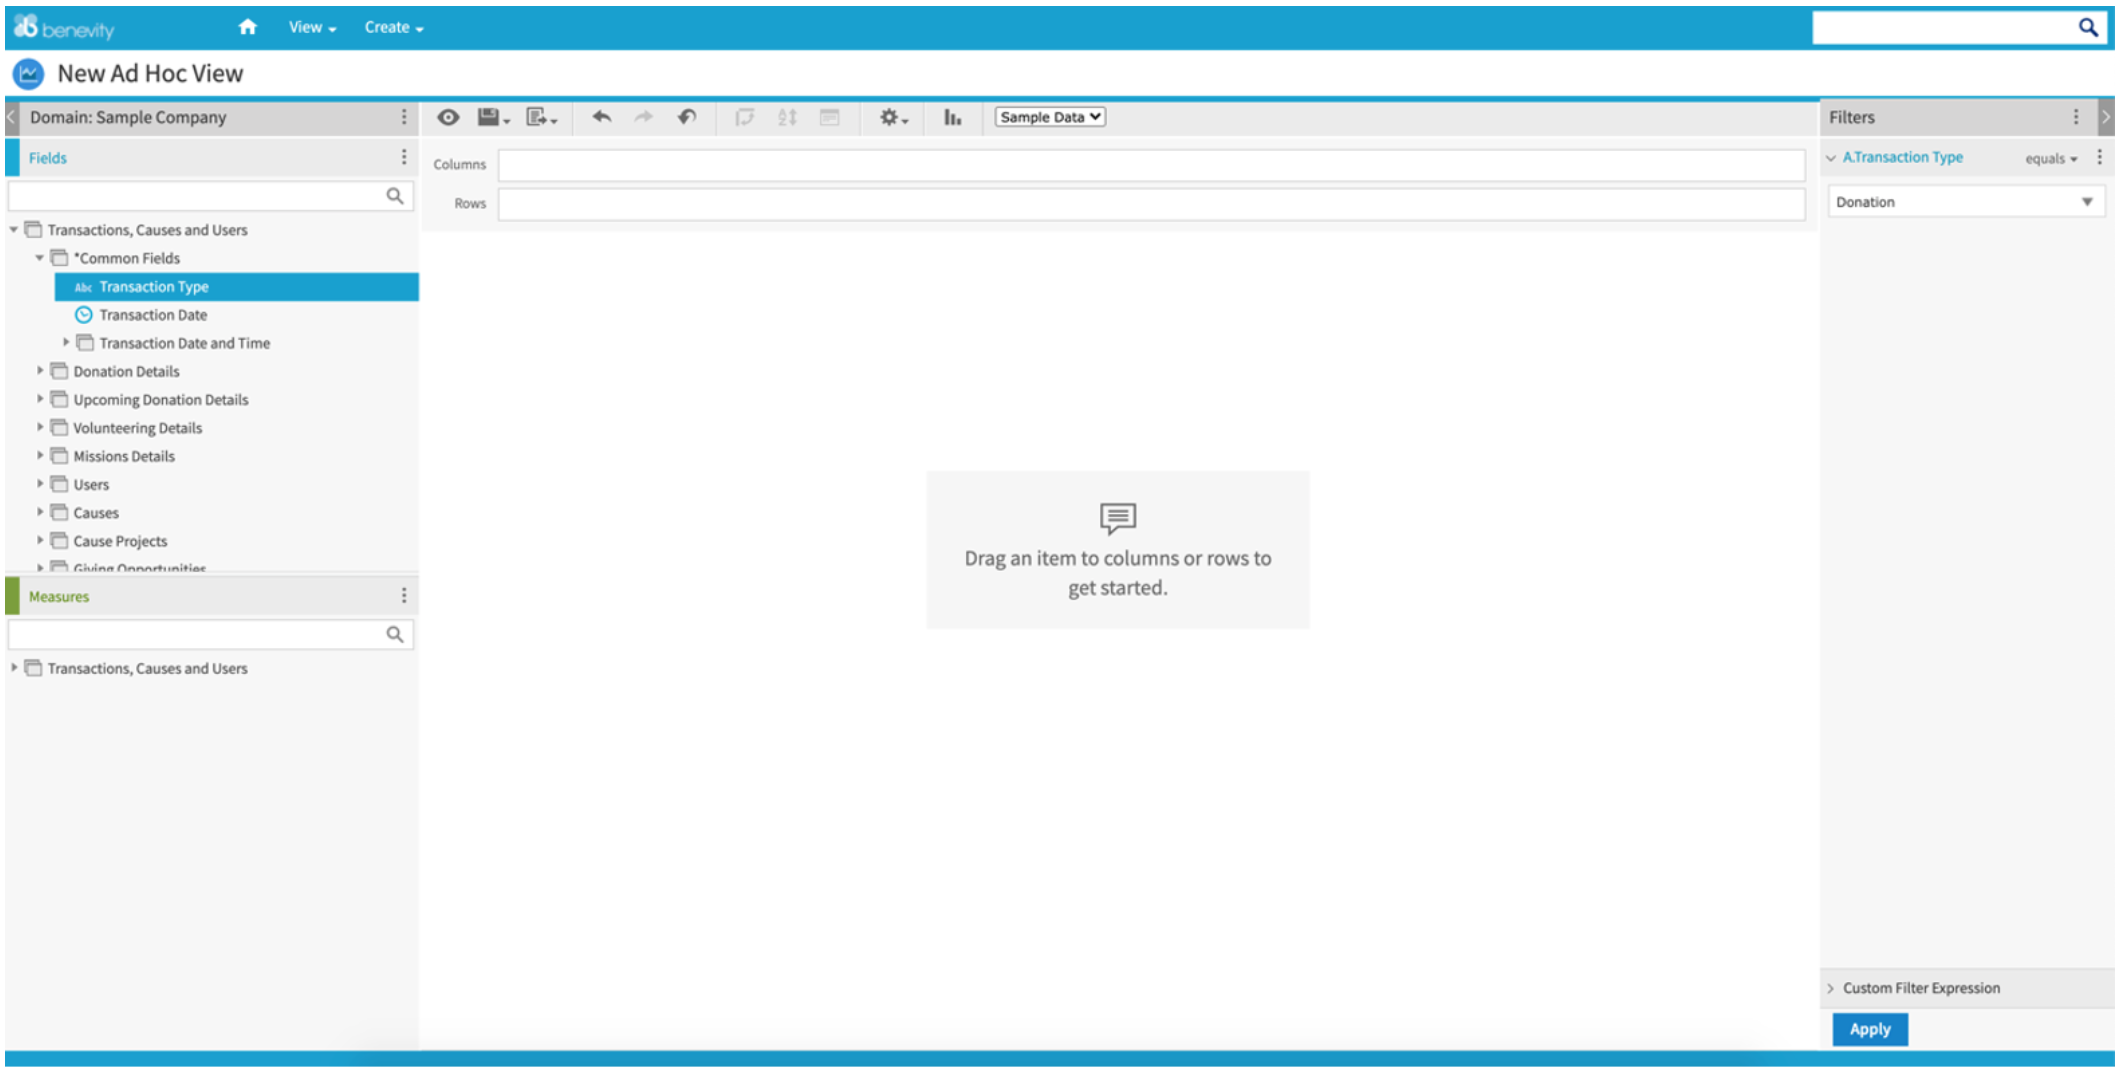The width and height of the screenshot is (2120, 1074).
Task: Expand the Cause Projects folder
Action: click(40, 540)
